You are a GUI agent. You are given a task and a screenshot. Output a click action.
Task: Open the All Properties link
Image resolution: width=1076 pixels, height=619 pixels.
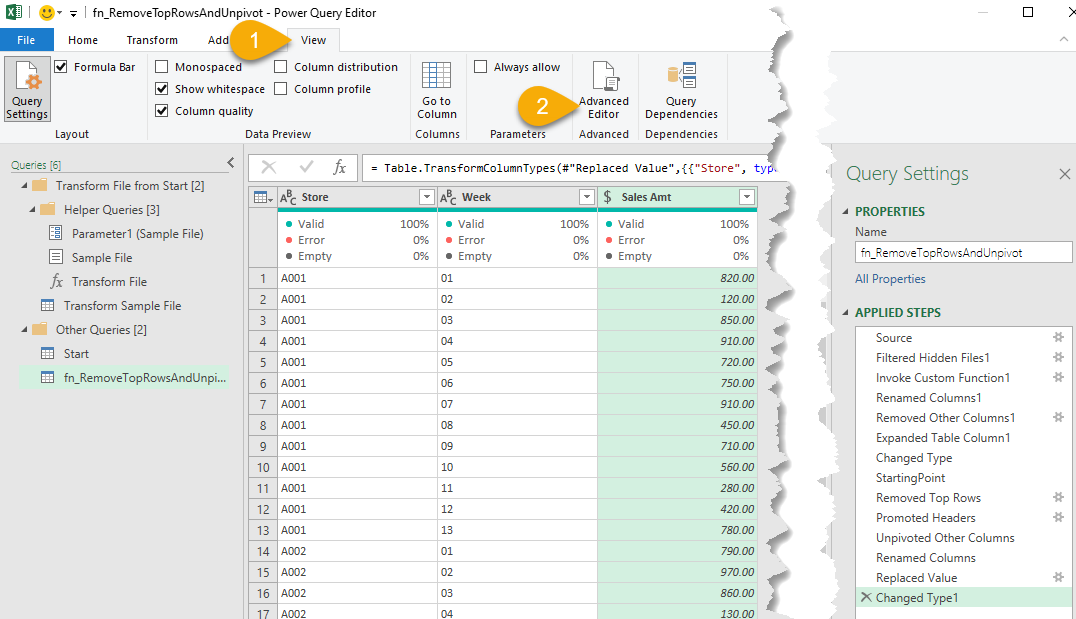(890, 279)
